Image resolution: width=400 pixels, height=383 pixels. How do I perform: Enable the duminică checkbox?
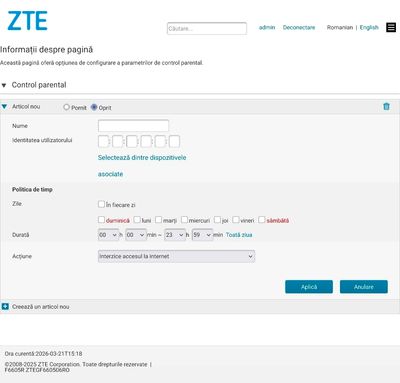point(101,220)
